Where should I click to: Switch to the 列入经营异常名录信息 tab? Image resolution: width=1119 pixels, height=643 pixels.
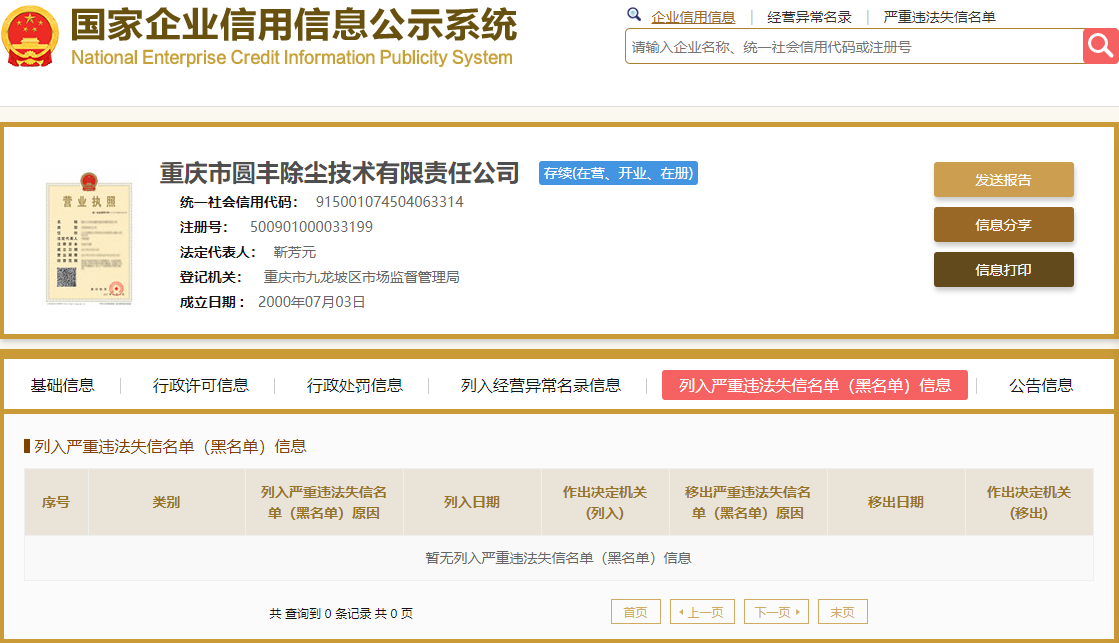[x=540, y=385]
